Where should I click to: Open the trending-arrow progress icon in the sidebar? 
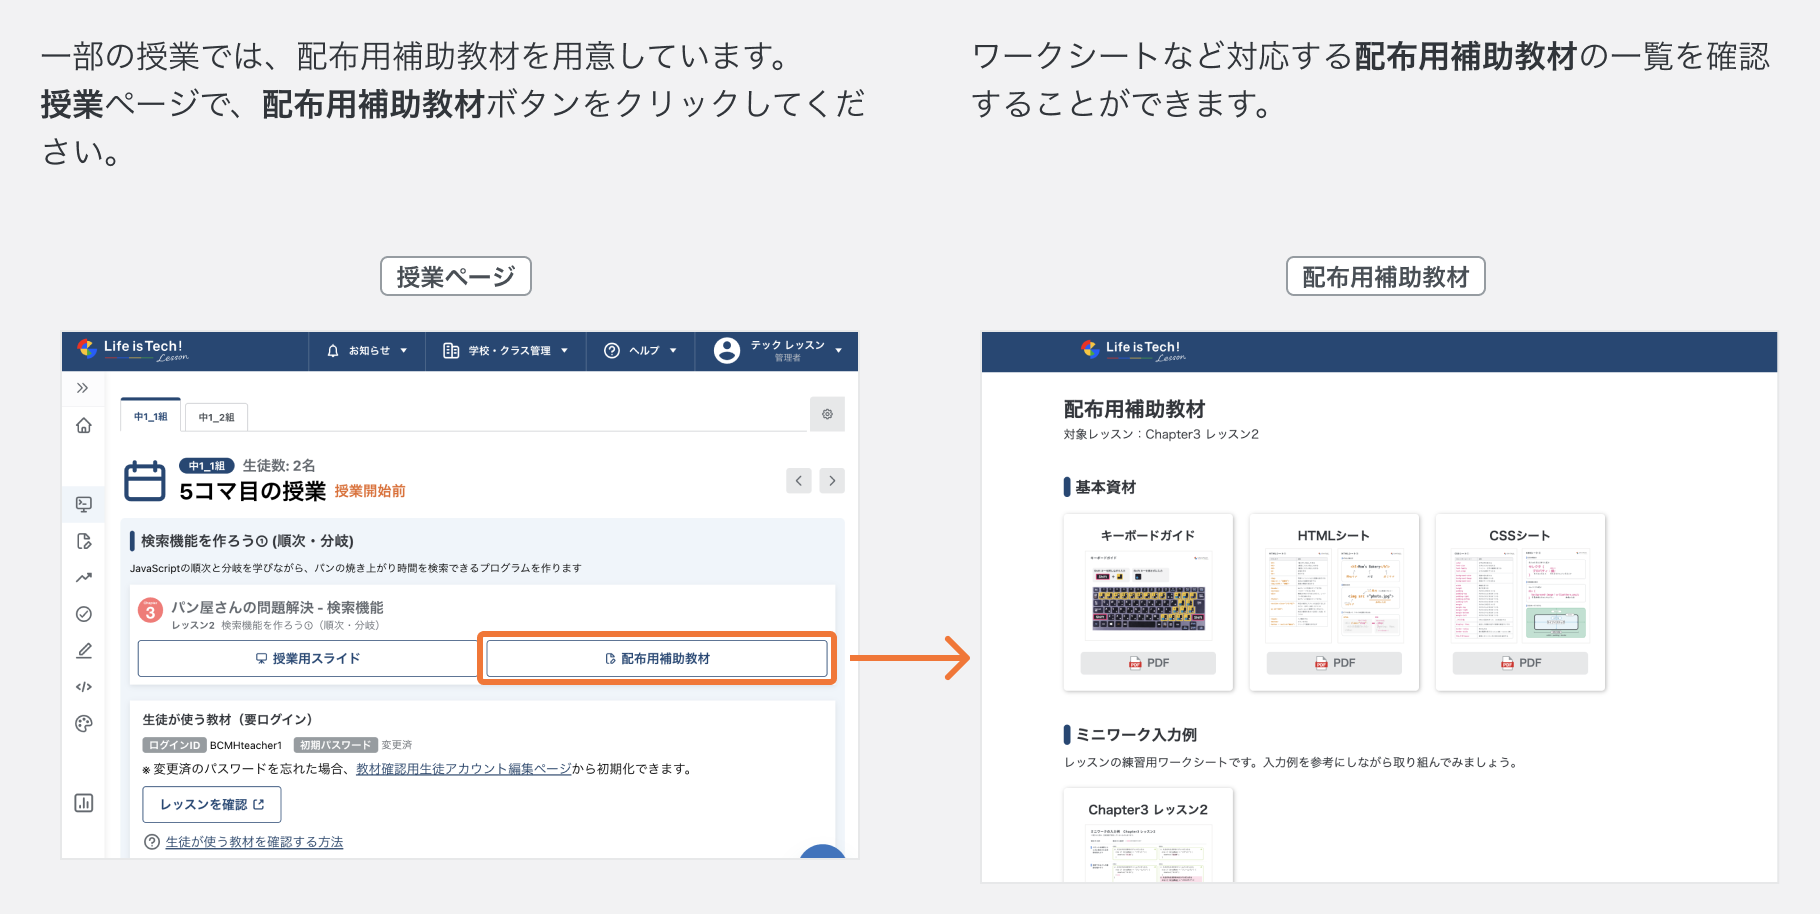(x=84, y=577)
